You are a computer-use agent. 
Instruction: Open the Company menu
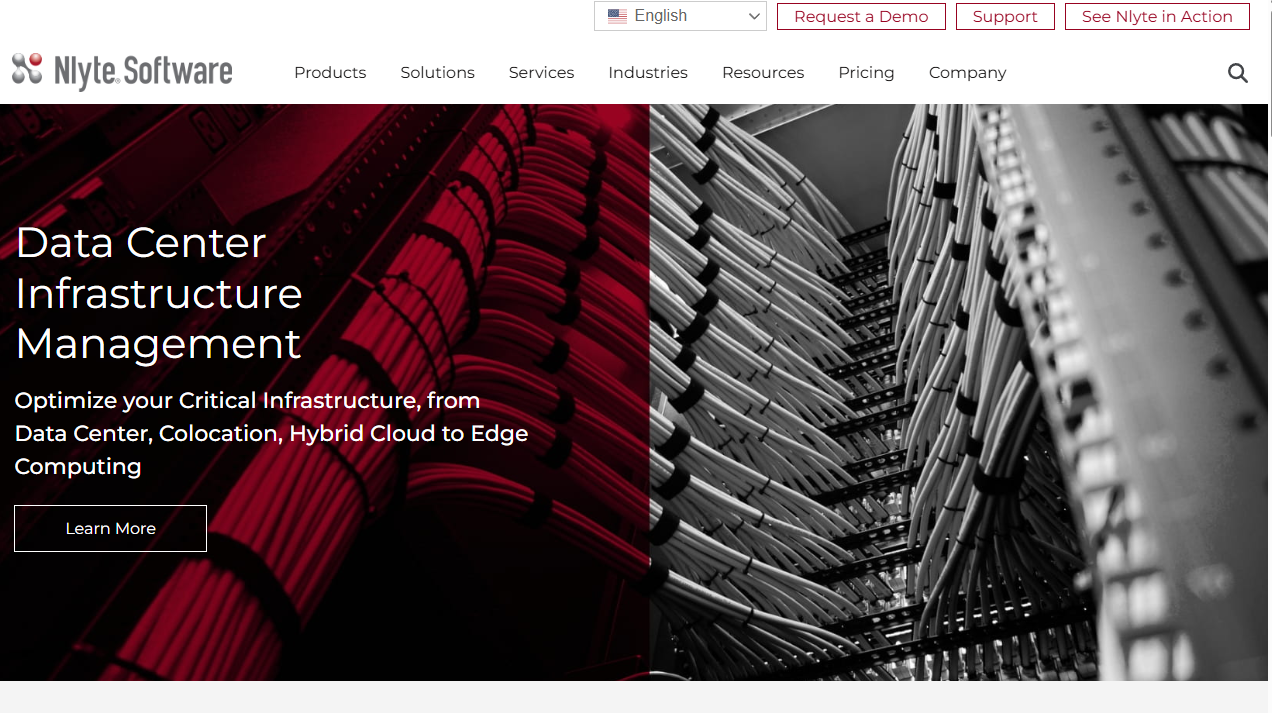pos(967,73)
